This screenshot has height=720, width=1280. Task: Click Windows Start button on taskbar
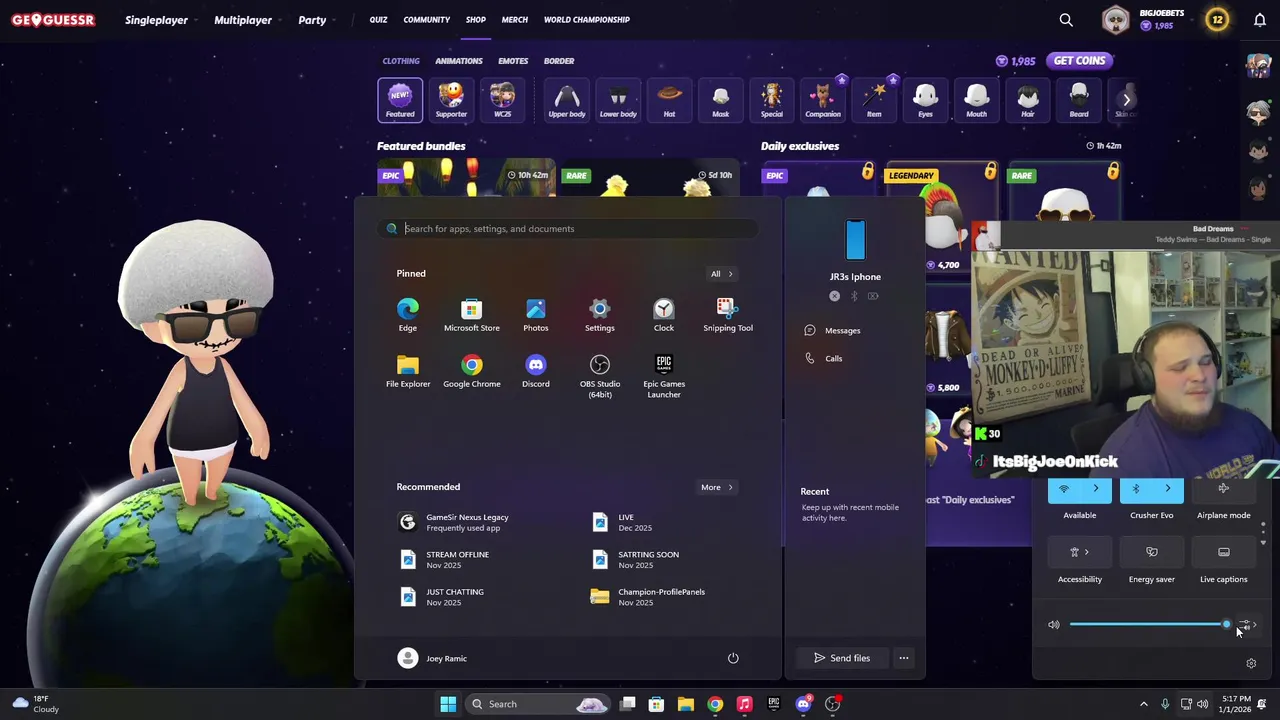[x=448, y=704]
